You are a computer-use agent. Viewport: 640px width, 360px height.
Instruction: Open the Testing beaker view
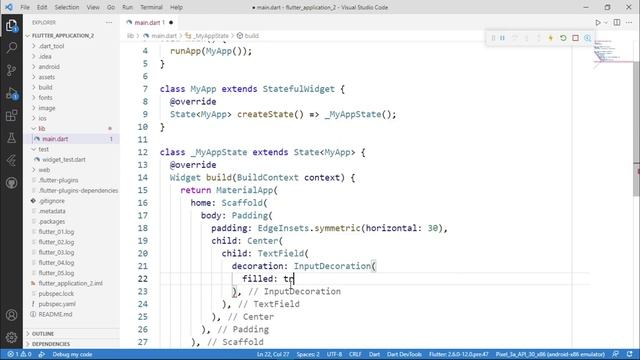[11, 138]
